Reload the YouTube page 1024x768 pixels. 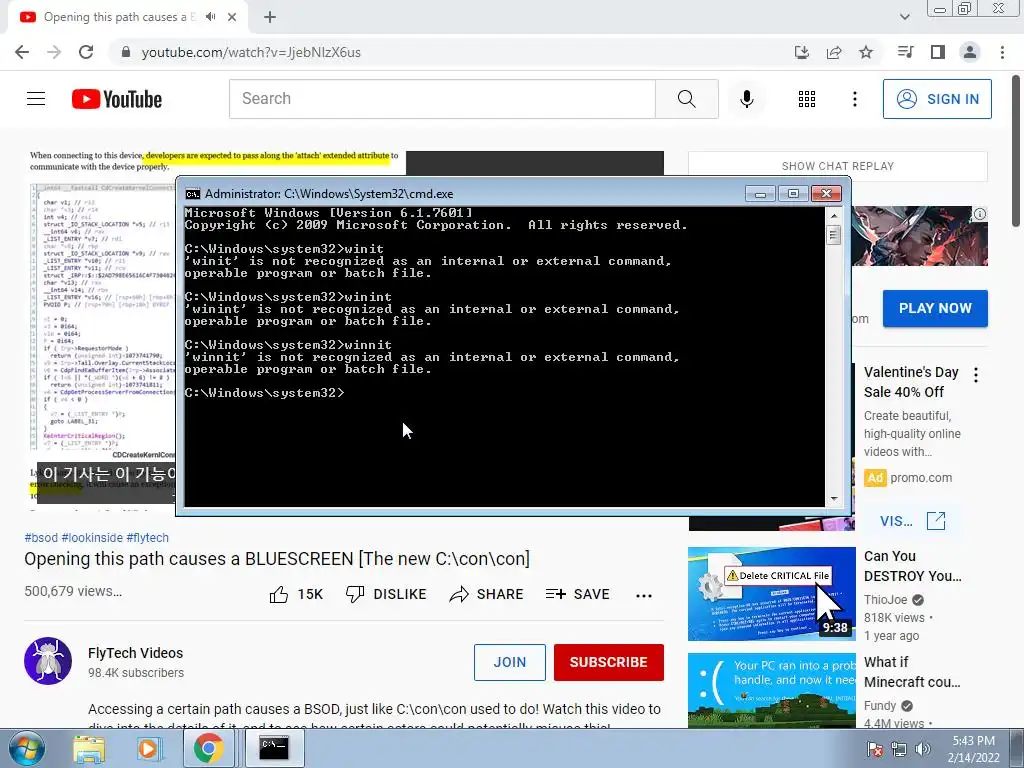point(86,52)
